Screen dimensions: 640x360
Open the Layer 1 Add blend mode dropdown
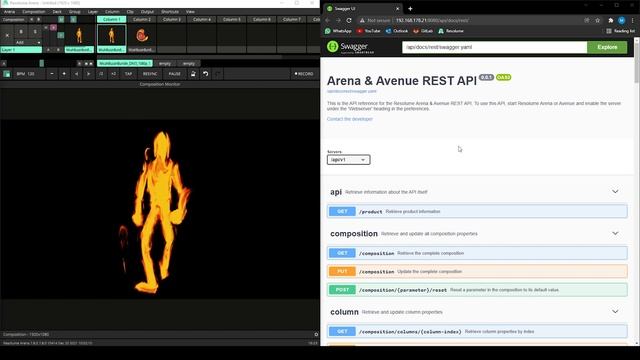(28, 42)
